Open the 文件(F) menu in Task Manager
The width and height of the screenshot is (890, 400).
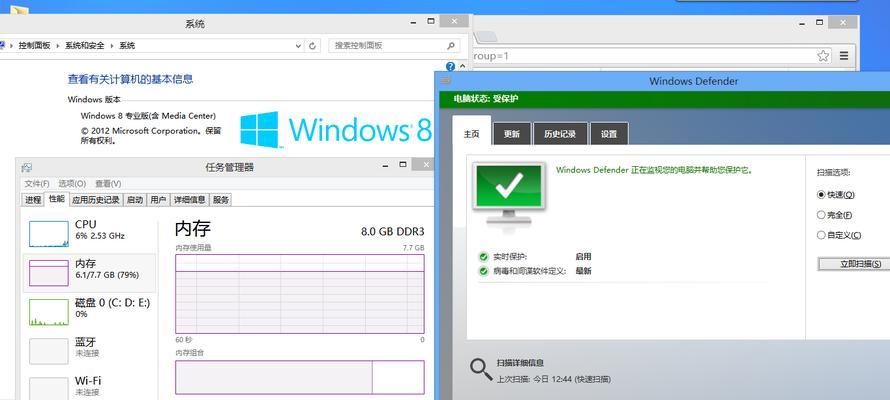coord(37,184)
